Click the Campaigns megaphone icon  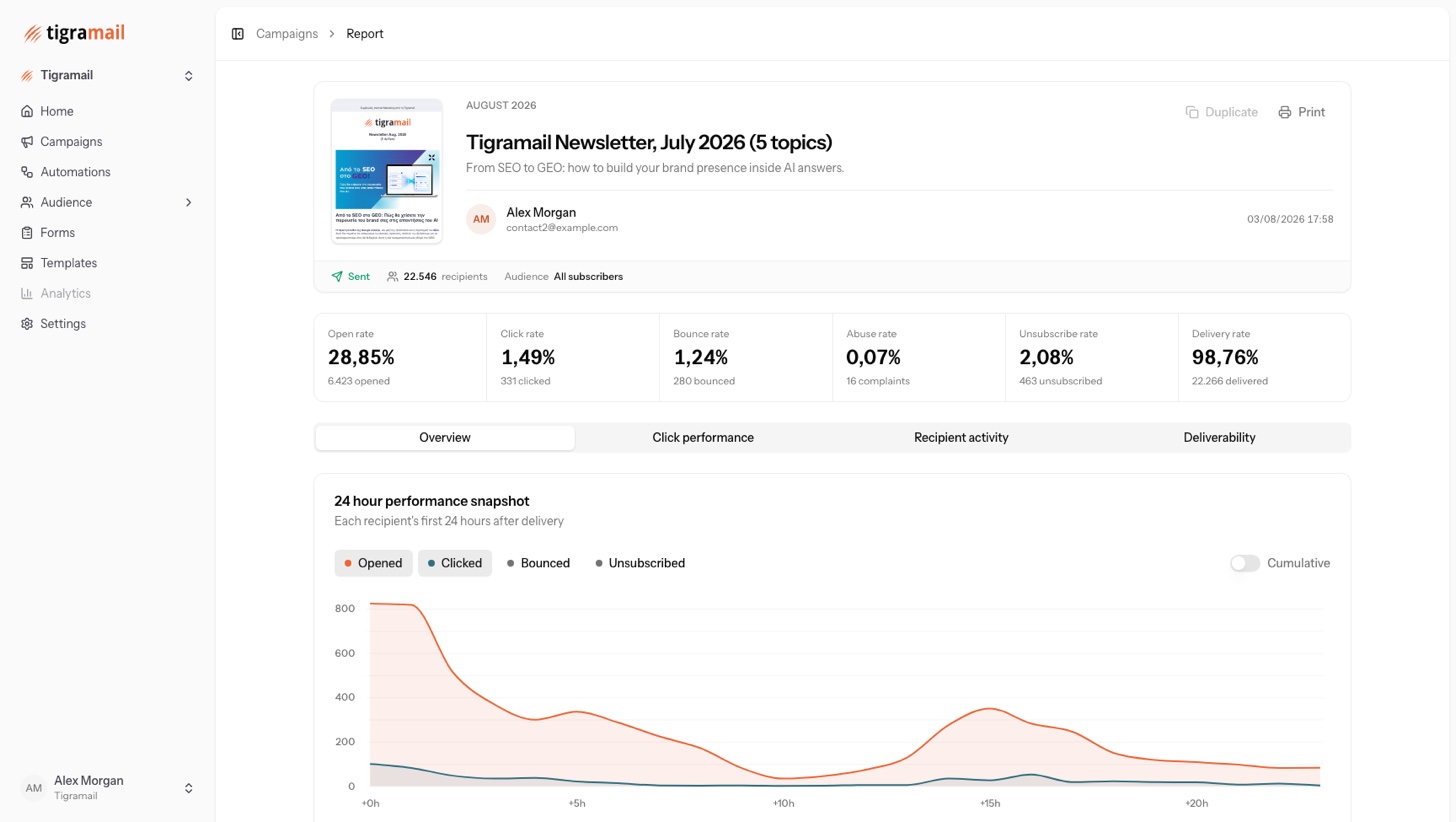[x=27, y=142]
